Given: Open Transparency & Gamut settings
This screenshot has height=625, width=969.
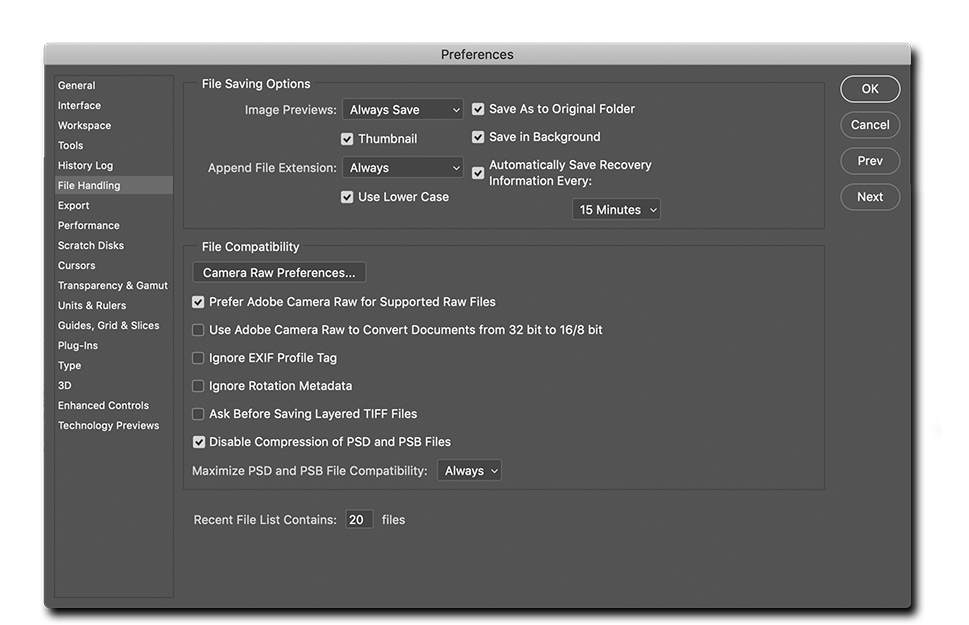Looking at the screenshot, I should (112, 285).
